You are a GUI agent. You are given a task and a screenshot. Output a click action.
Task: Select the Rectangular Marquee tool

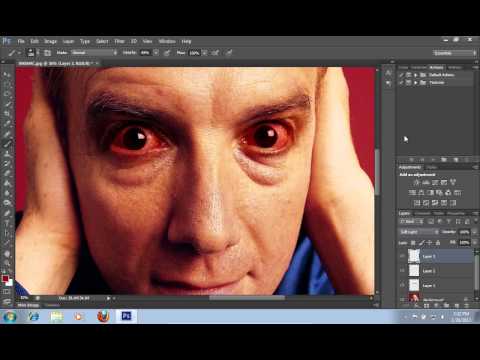pyautogui.click(x=7, y=84)
